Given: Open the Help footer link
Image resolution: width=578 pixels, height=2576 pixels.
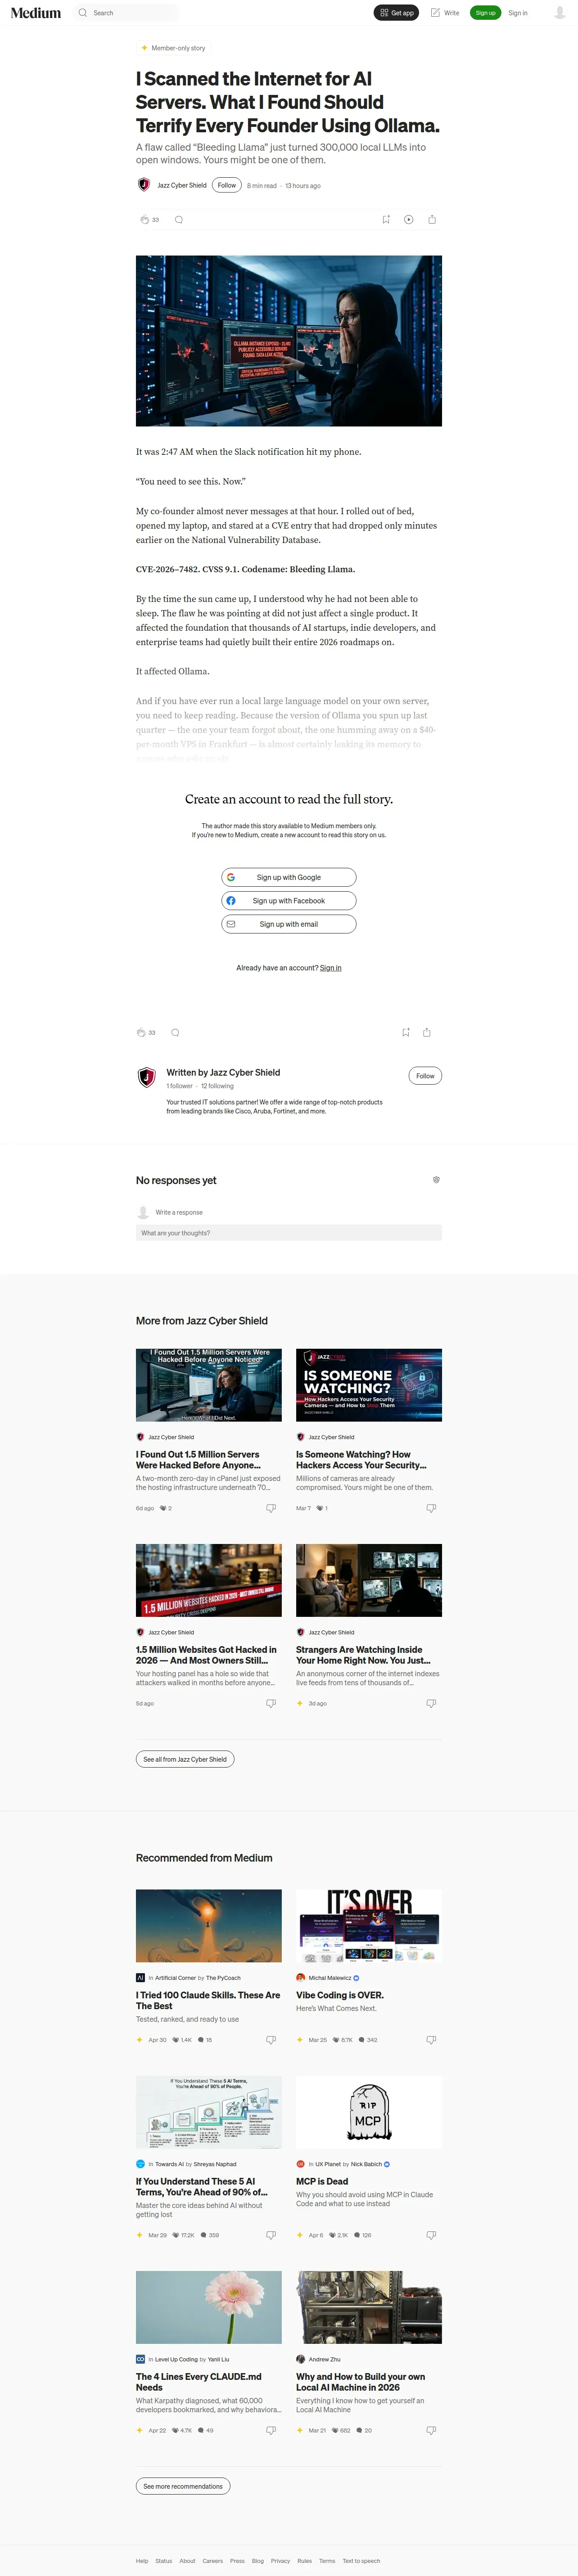Looking at the screenshot, I should coord(142,2561).
